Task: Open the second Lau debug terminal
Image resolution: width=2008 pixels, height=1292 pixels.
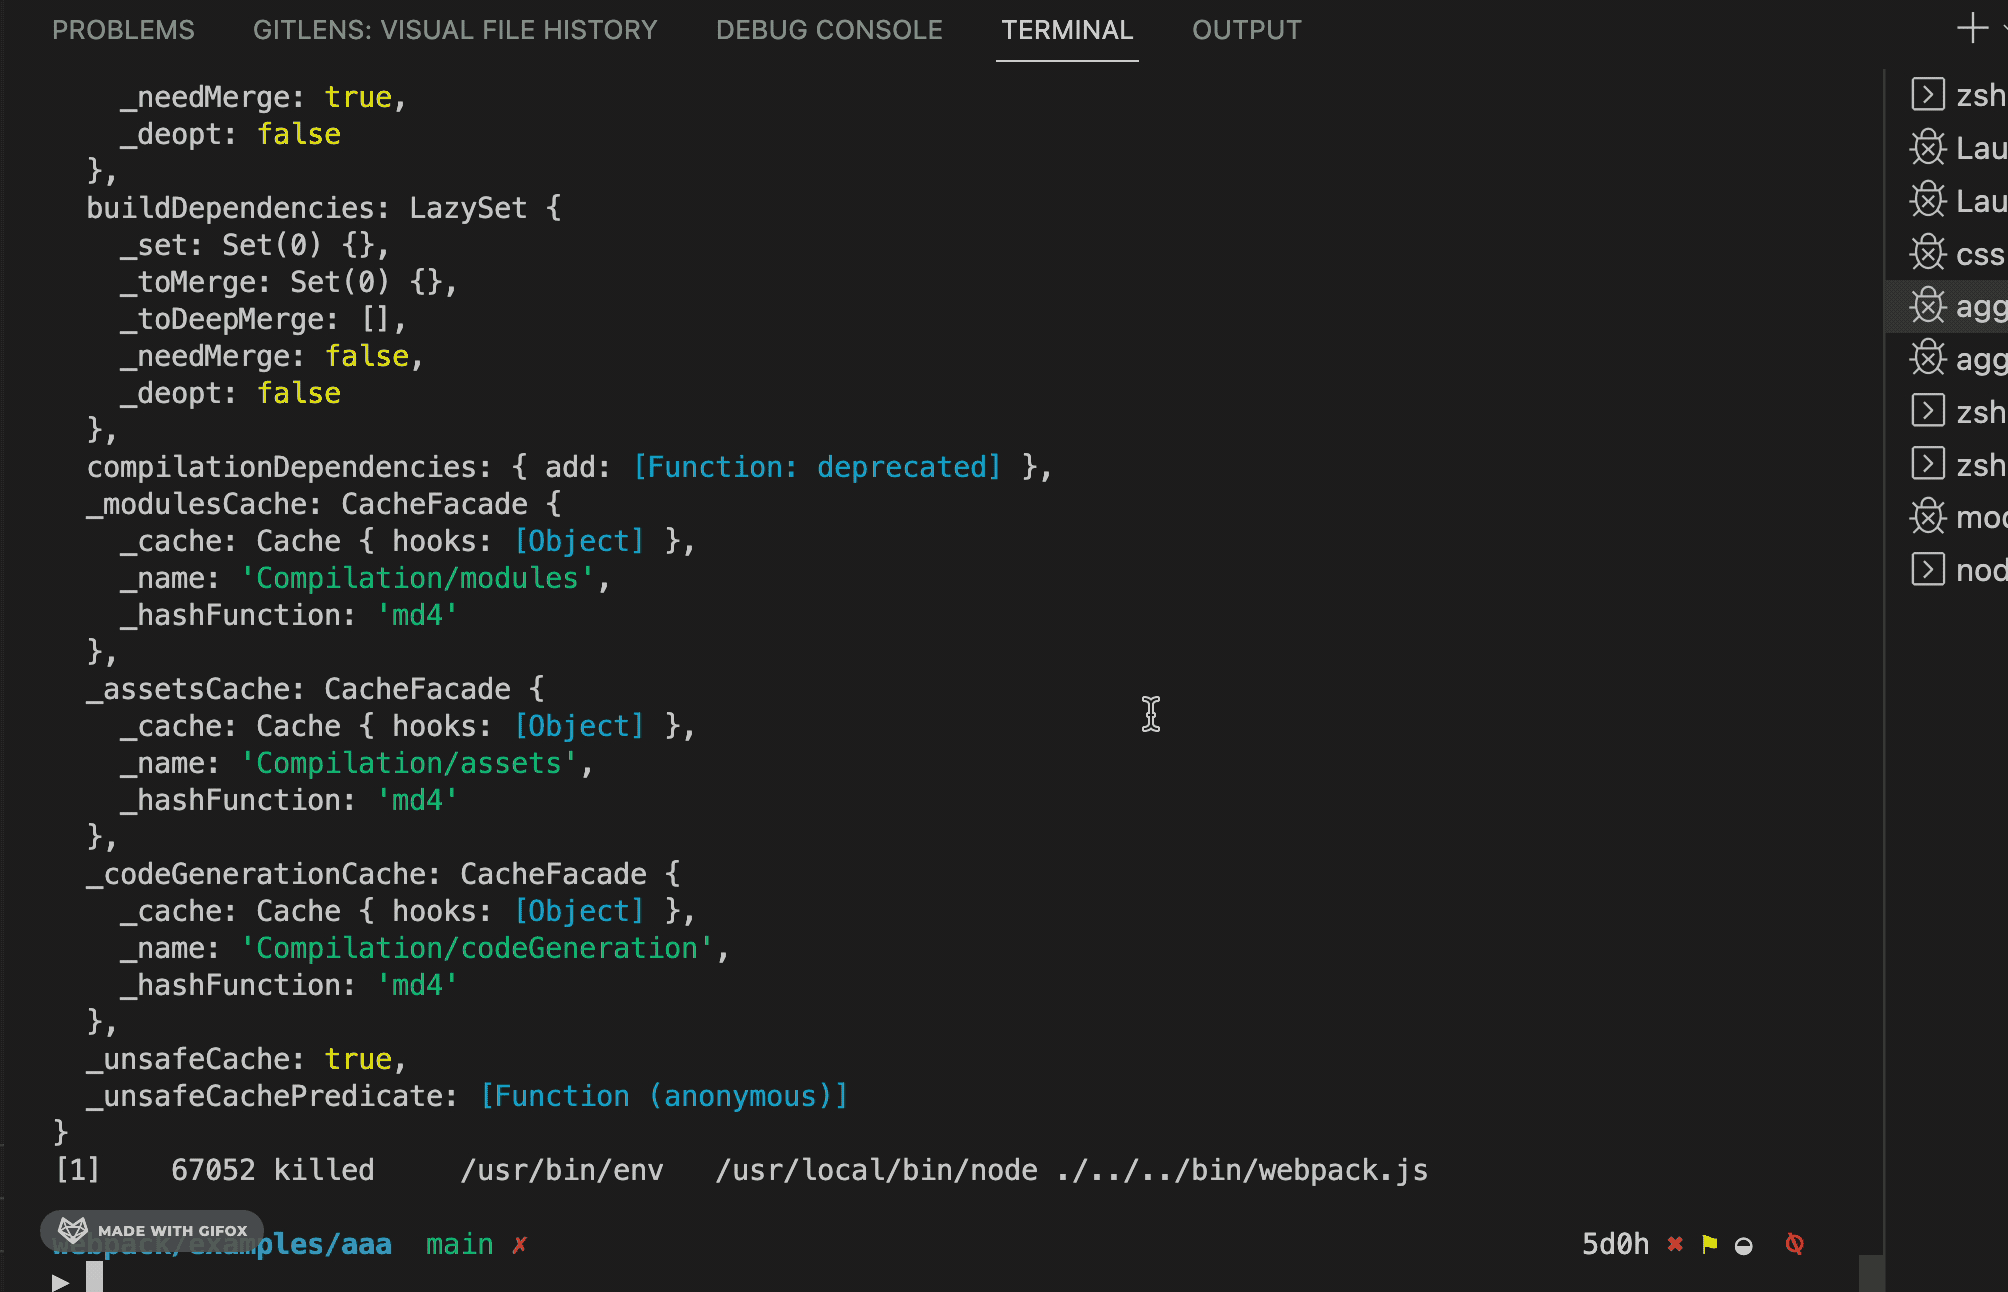Action: [1958, 201]
